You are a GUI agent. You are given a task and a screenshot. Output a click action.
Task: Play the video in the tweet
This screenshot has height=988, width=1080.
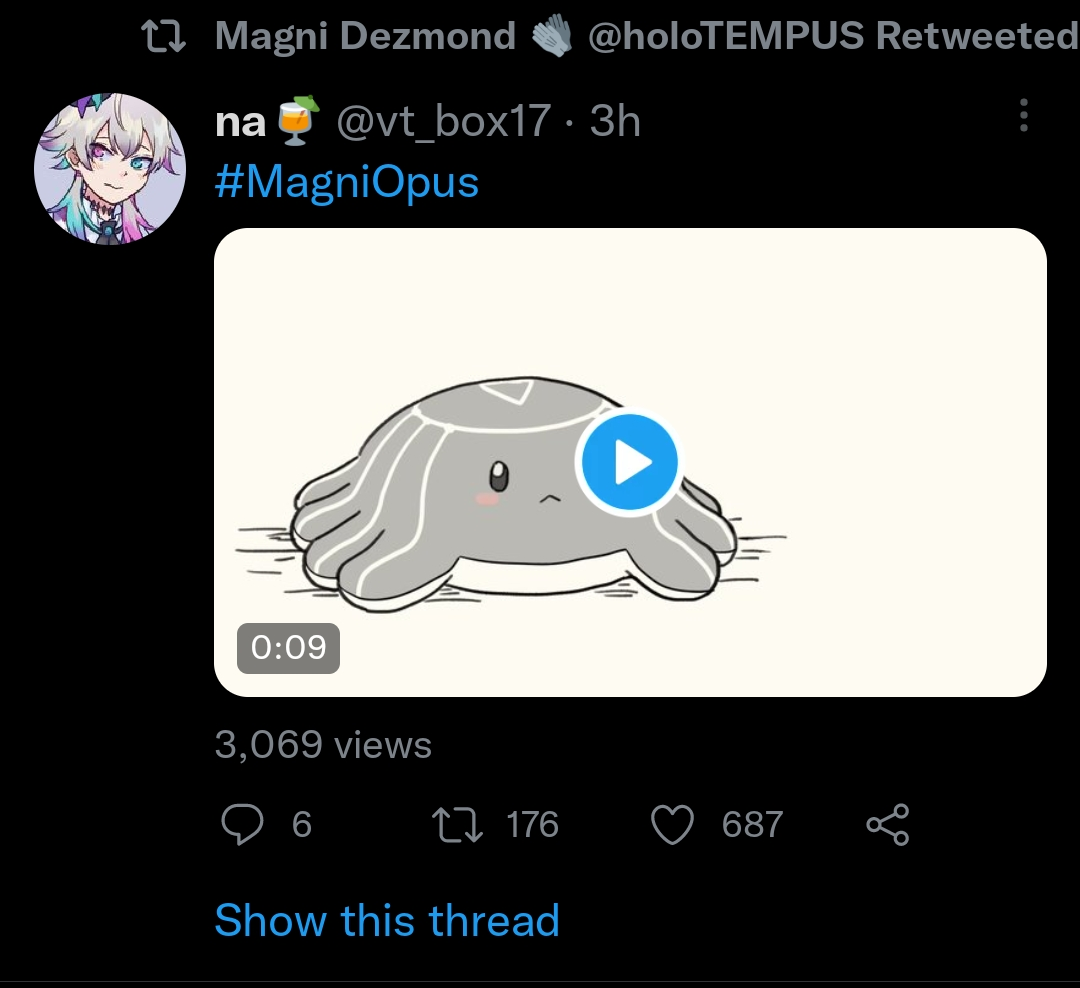pos(629,462)
